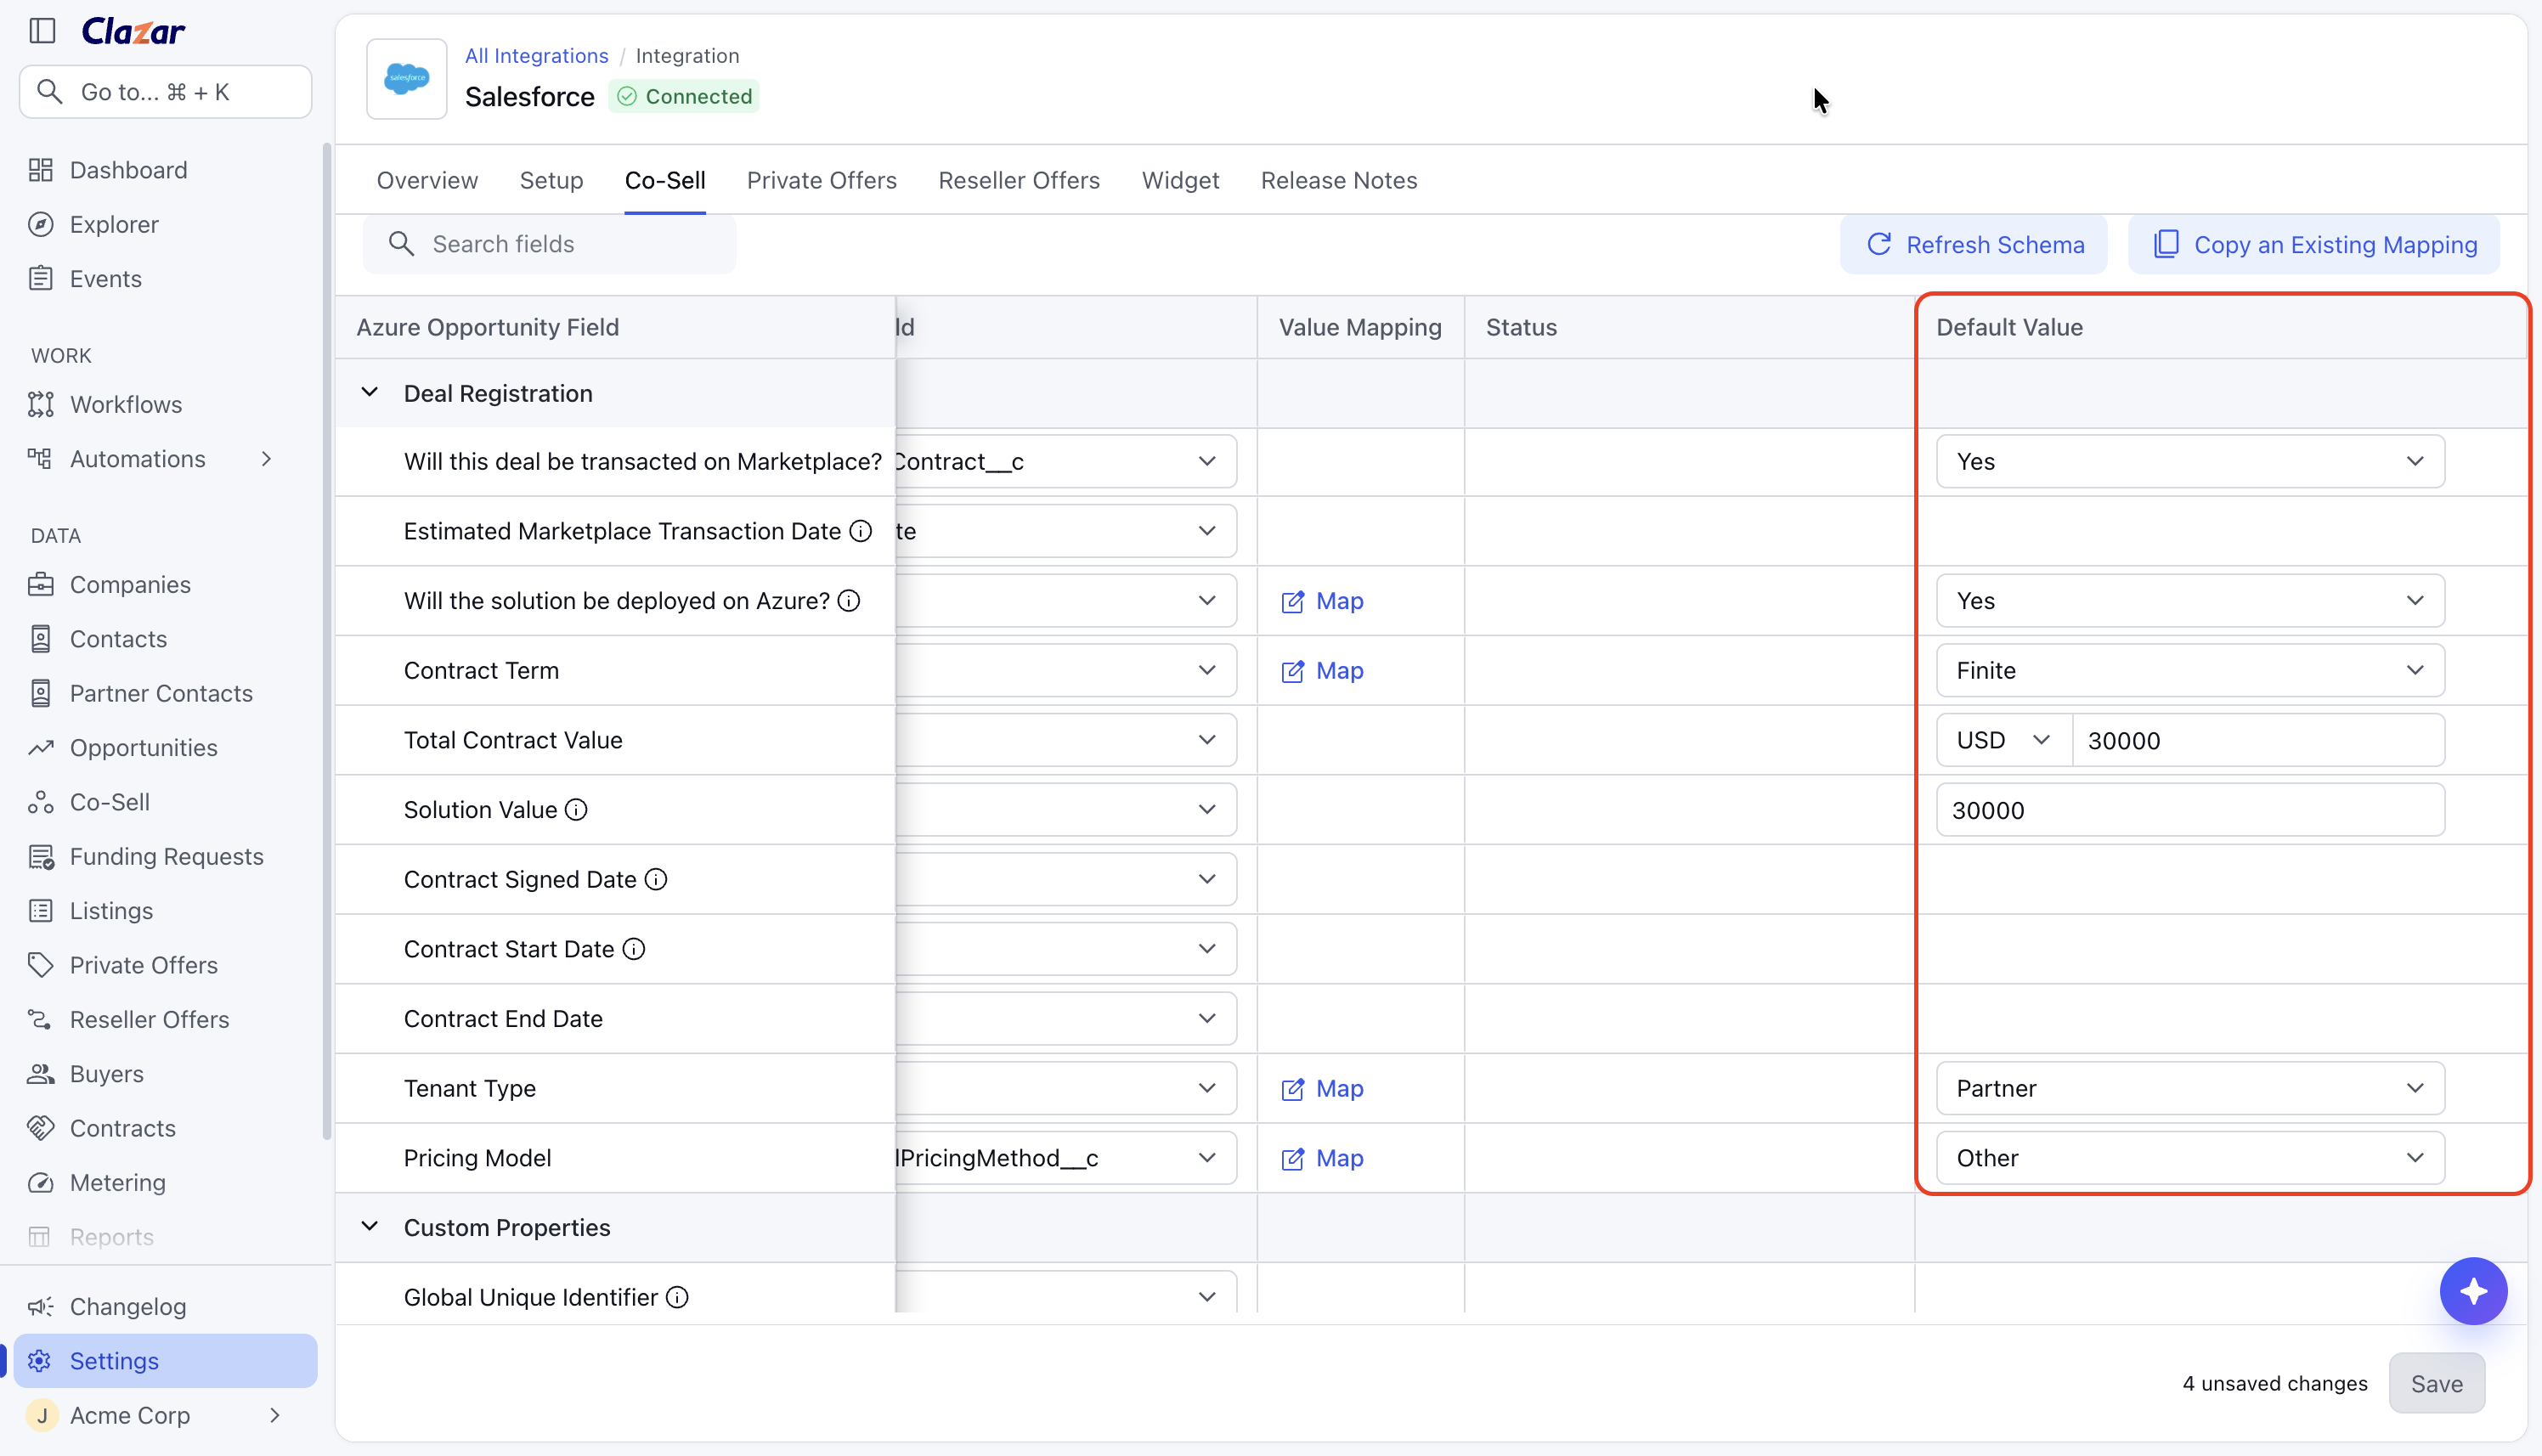Switch to the Setup tab
2542x1456 pixels.
point(551,181)
